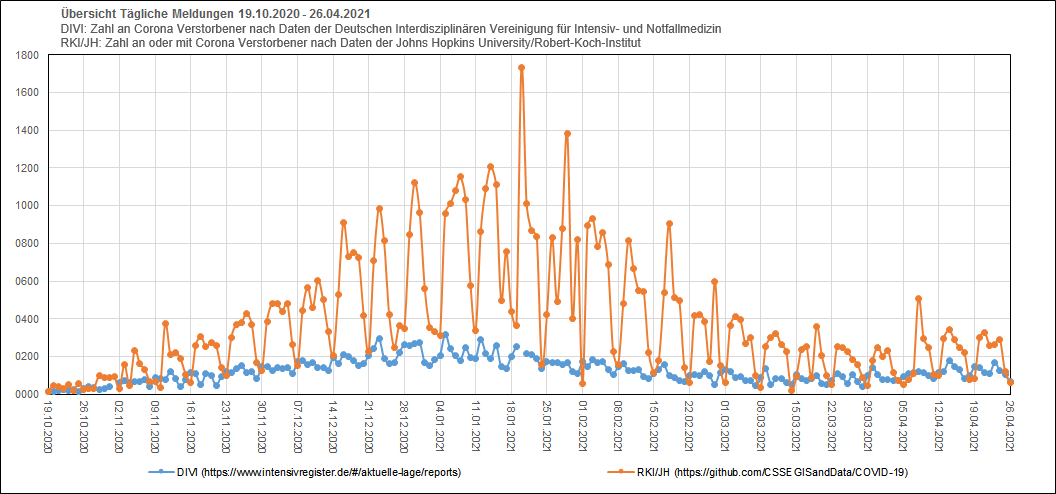Click x-axis date 08.03.2021

tap(762, 427)
